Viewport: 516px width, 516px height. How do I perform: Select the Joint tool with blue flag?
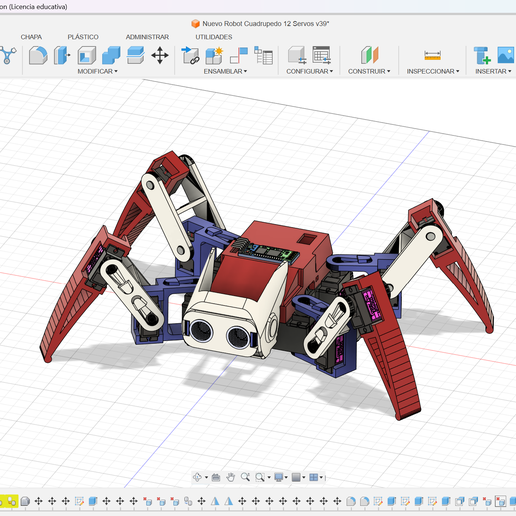point(239,55)
